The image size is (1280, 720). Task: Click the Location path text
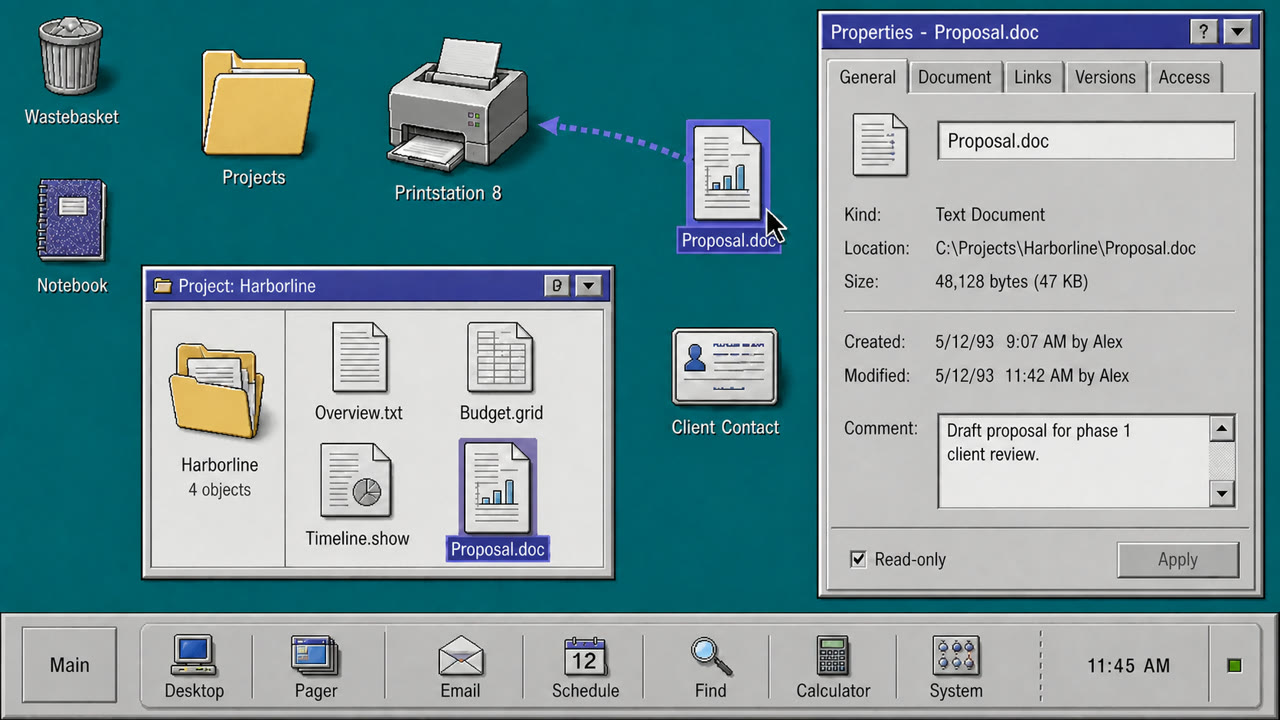(x=1066, y=248)
